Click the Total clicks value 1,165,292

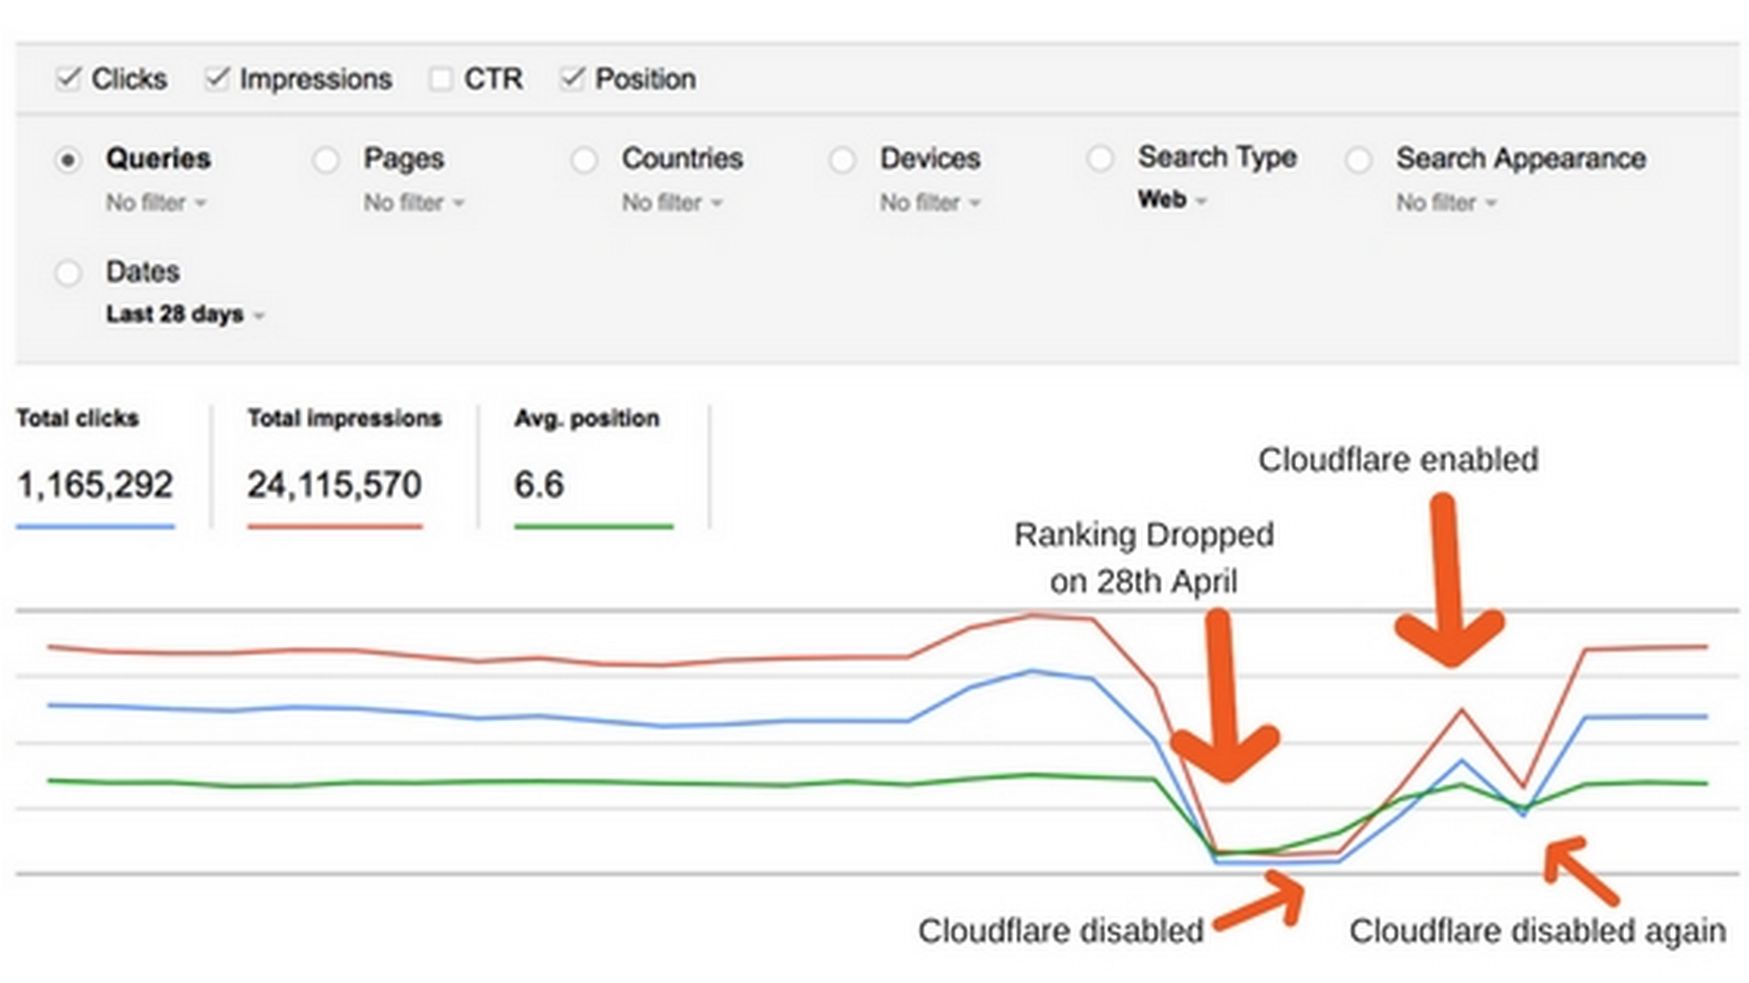[95, 485]
